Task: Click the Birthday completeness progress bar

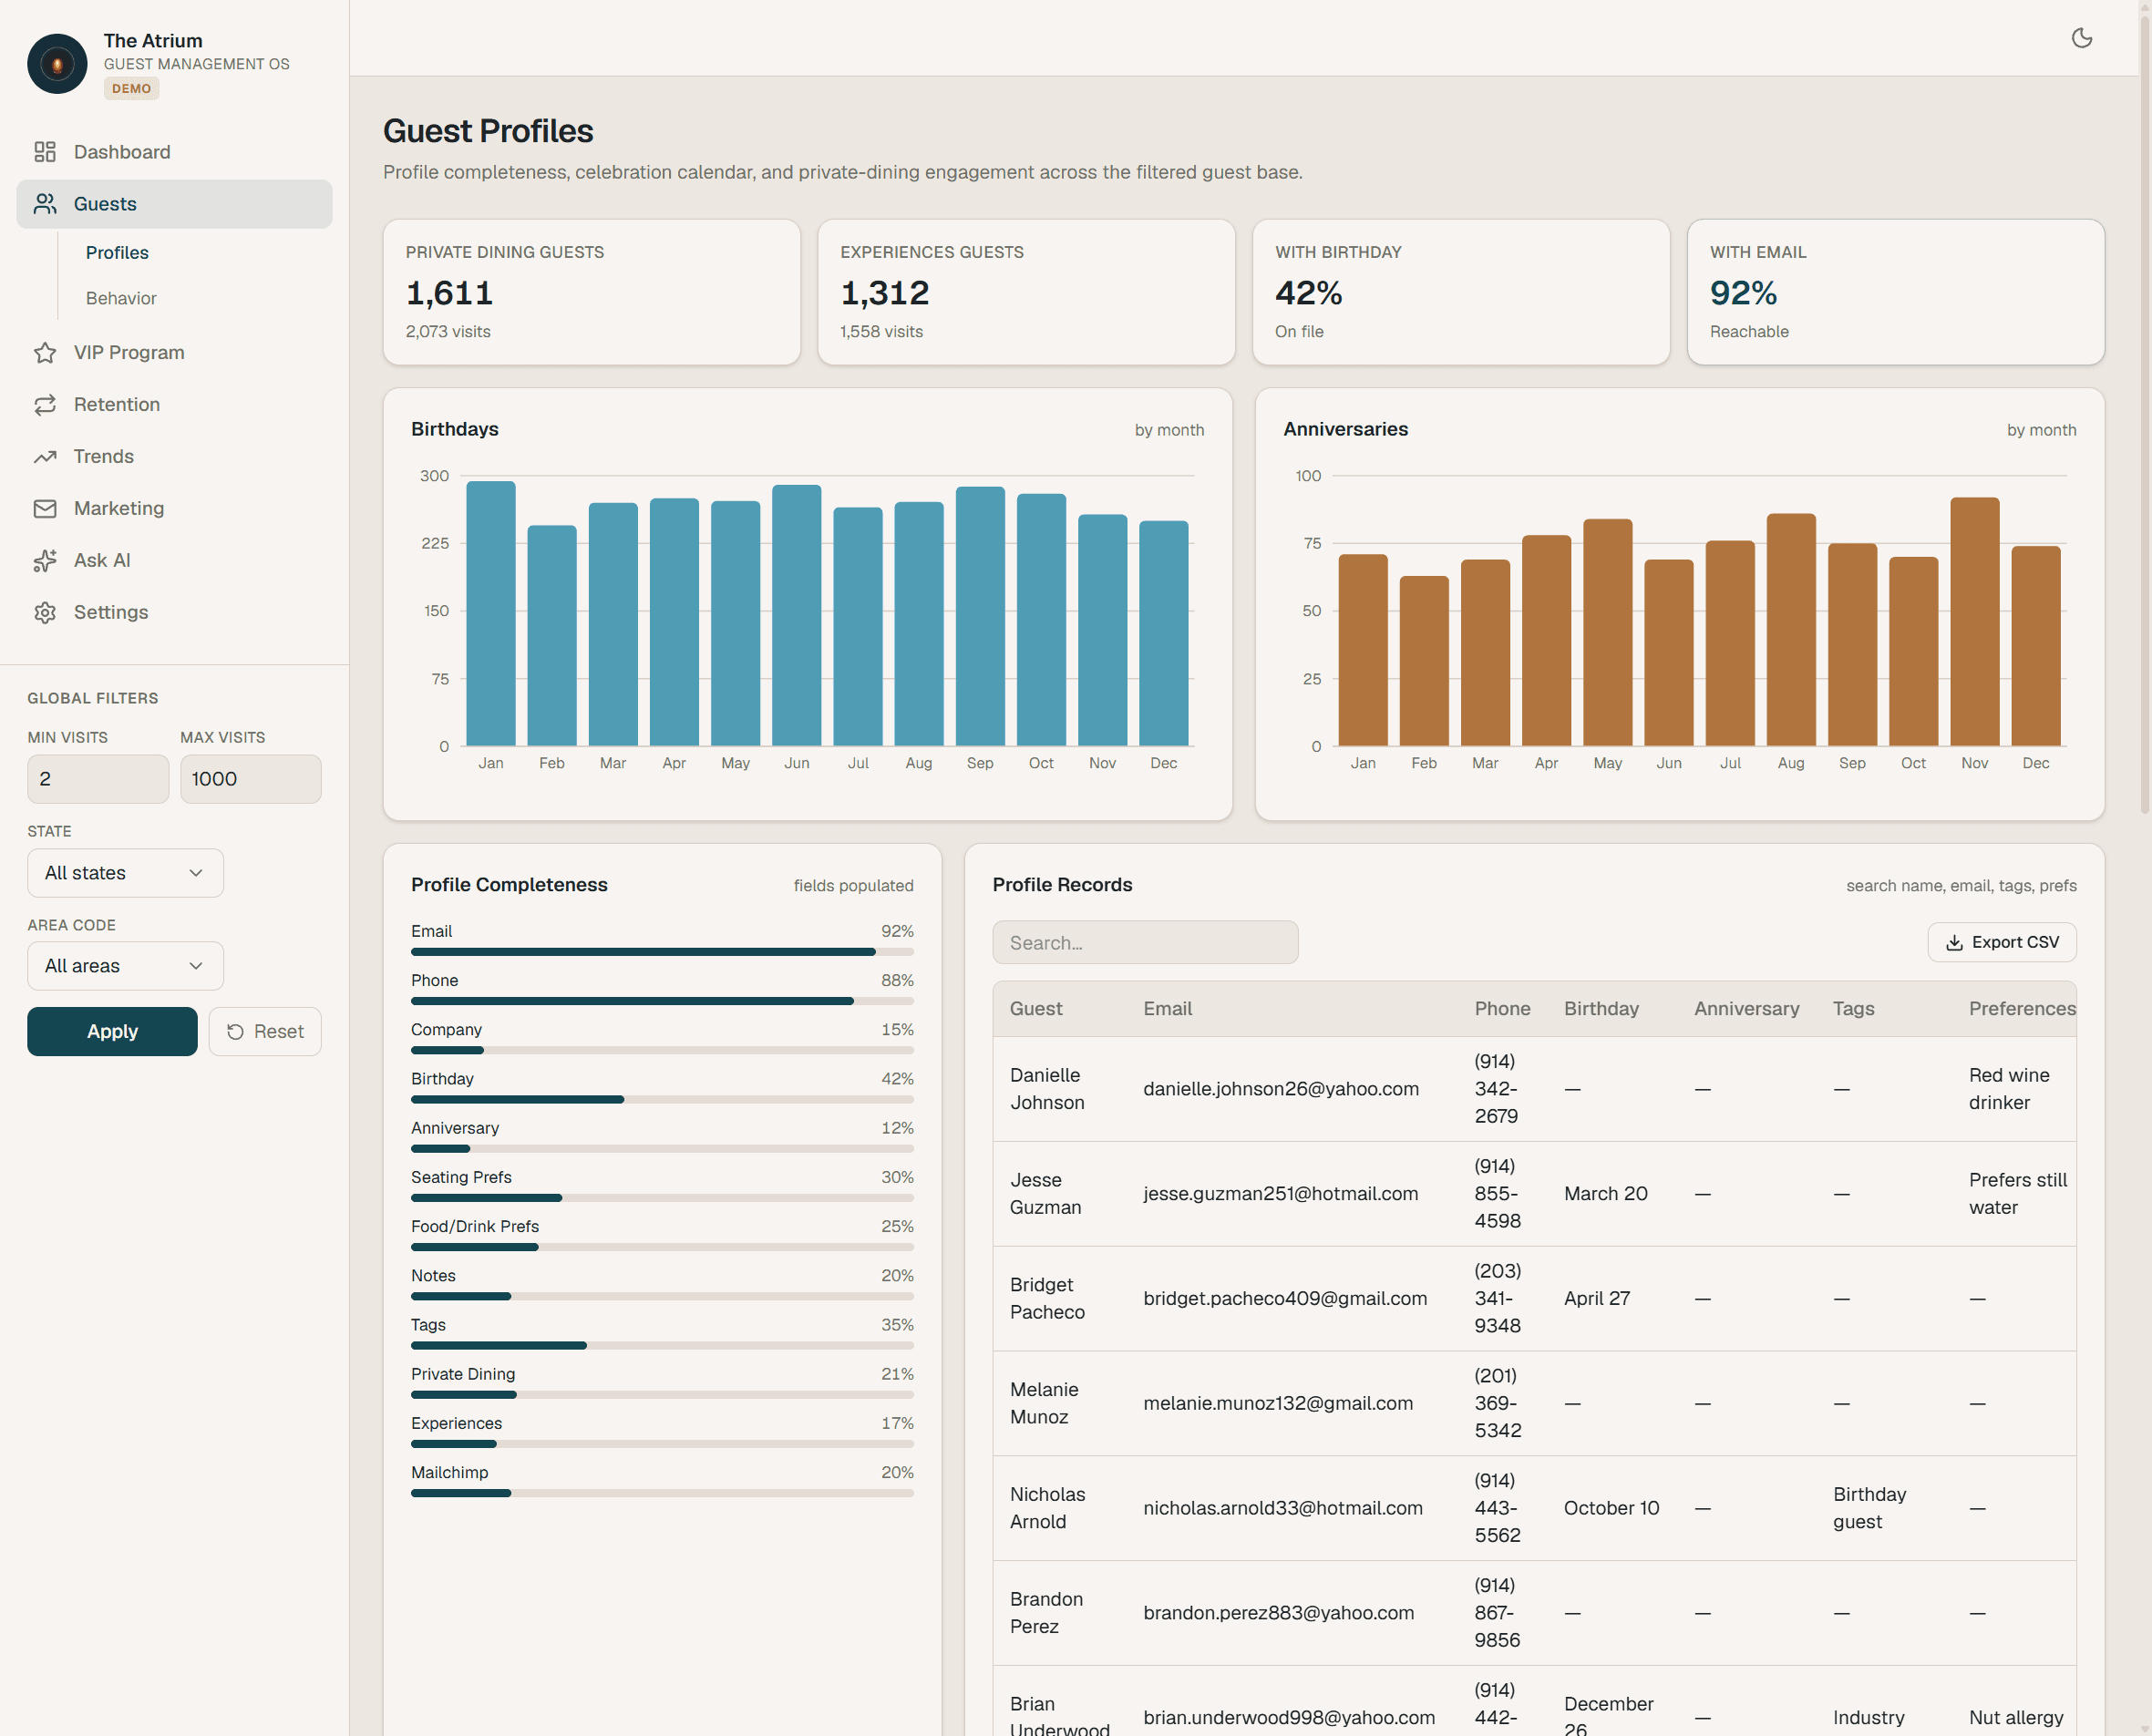Action: tap(662, 1100)
